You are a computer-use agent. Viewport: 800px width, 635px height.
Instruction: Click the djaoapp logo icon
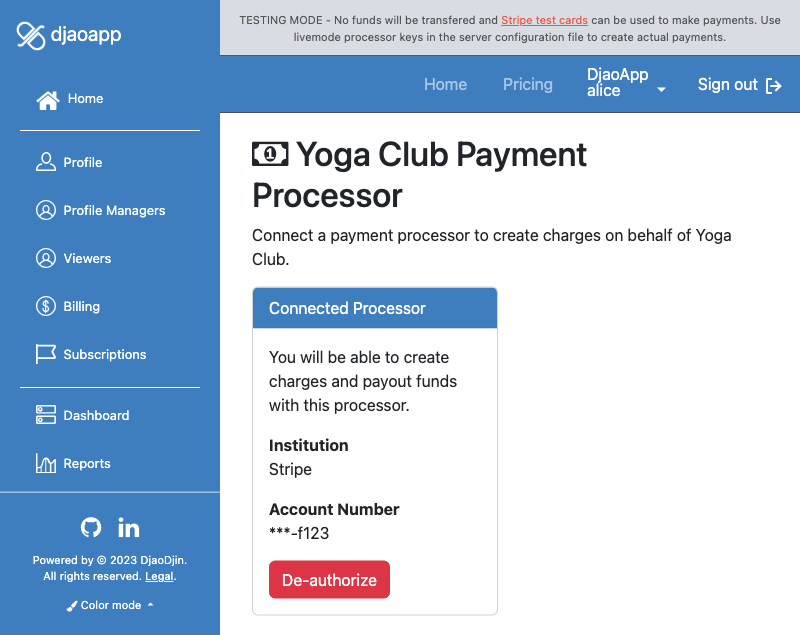point(31,36)
